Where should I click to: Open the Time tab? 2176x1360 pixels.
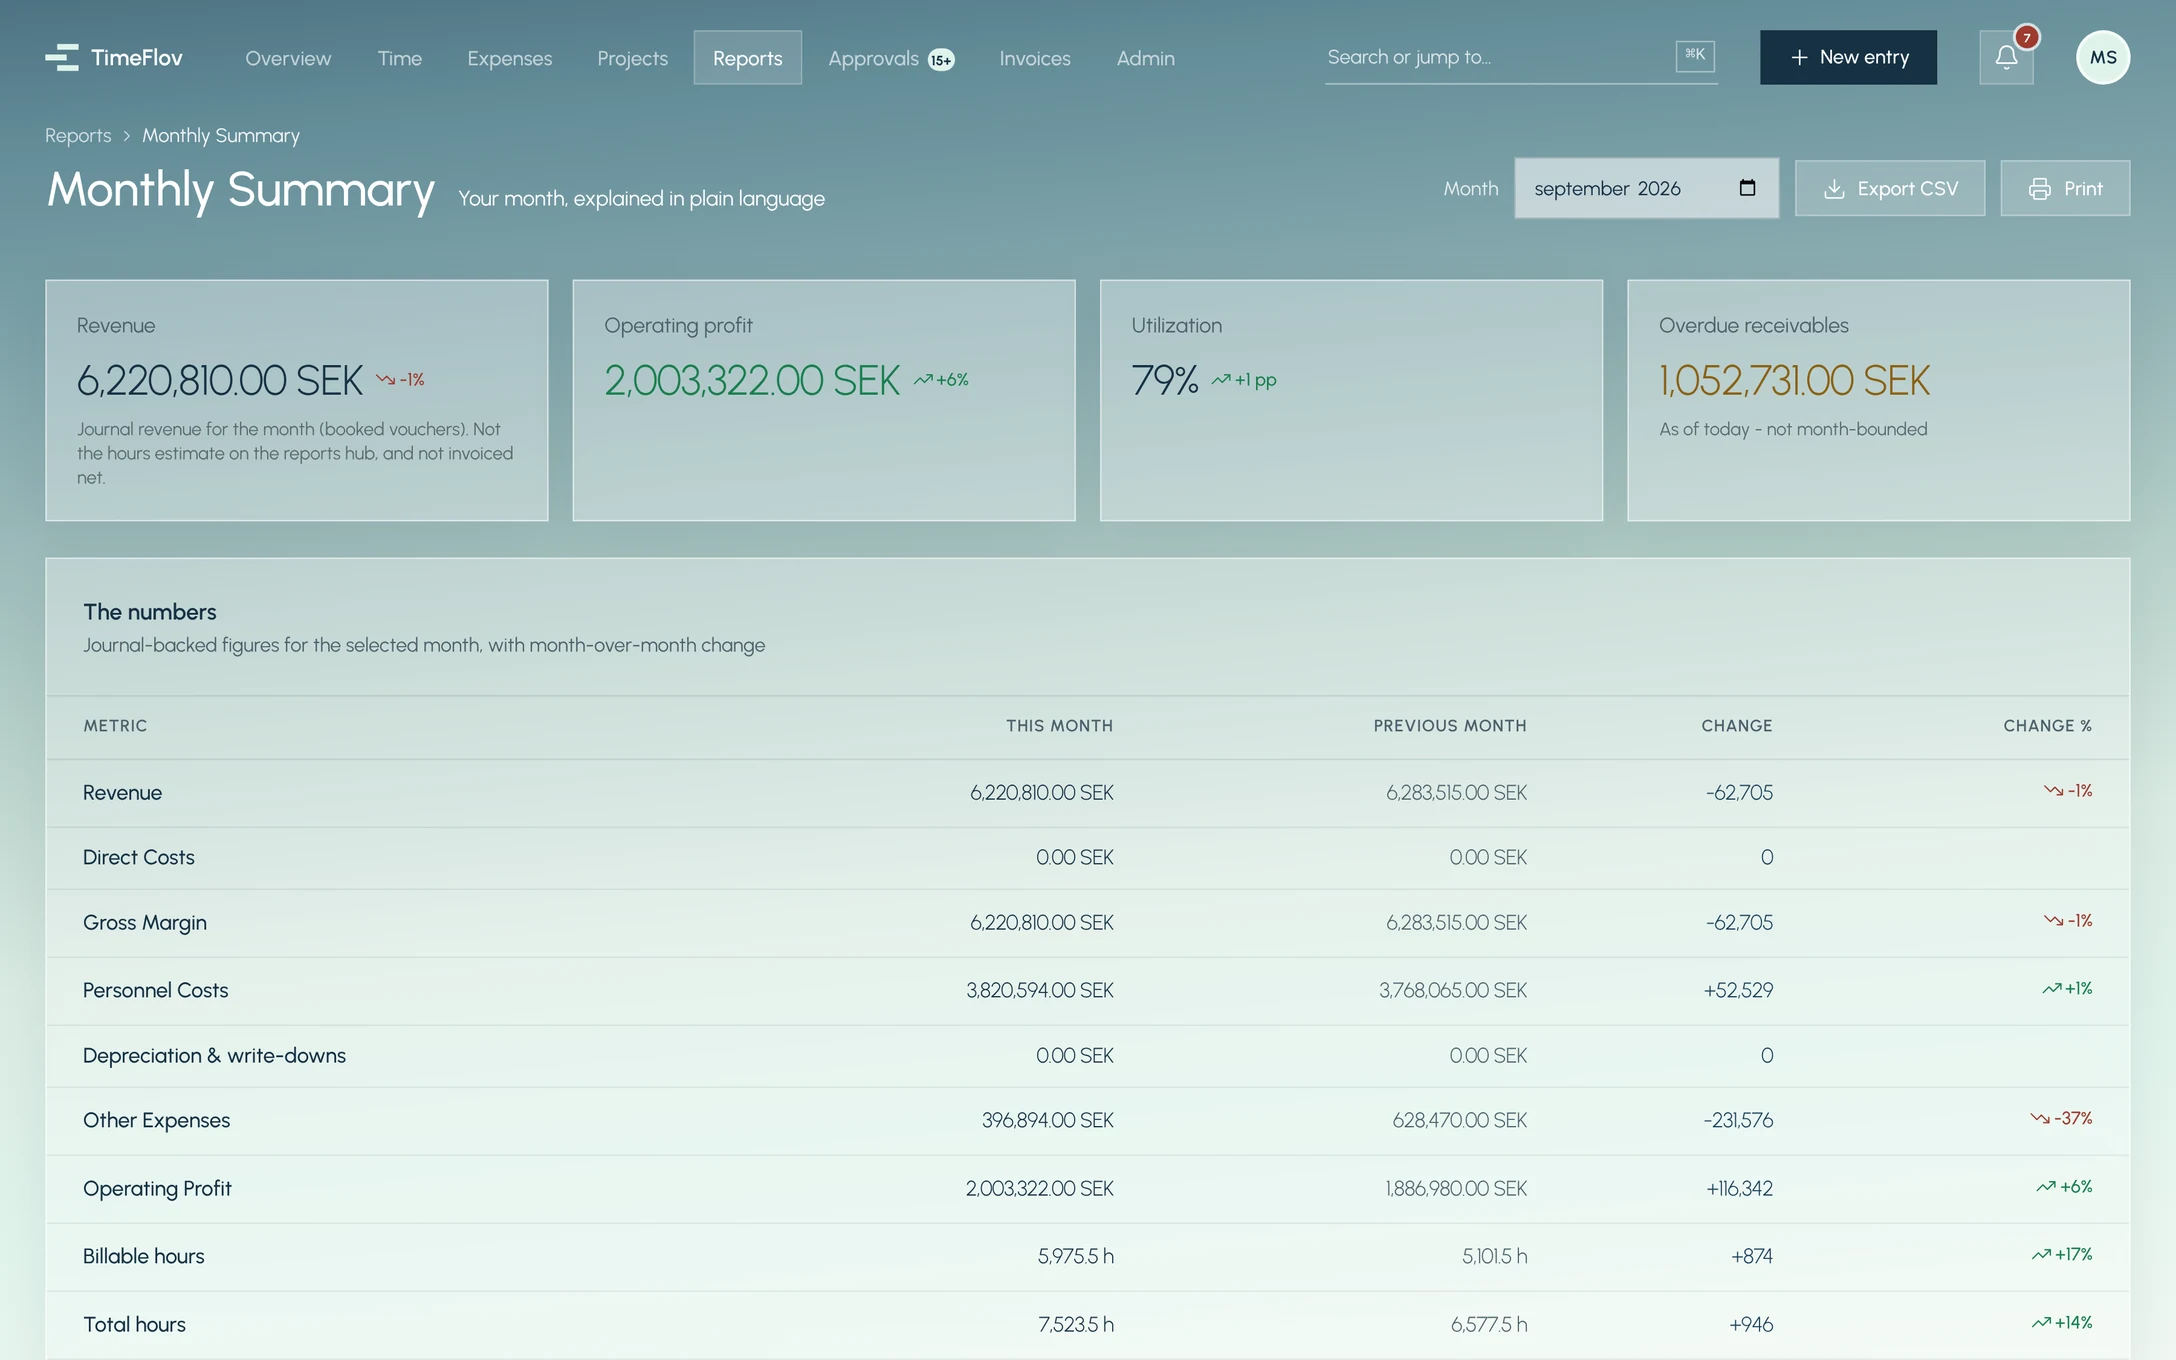click(400, 58)
